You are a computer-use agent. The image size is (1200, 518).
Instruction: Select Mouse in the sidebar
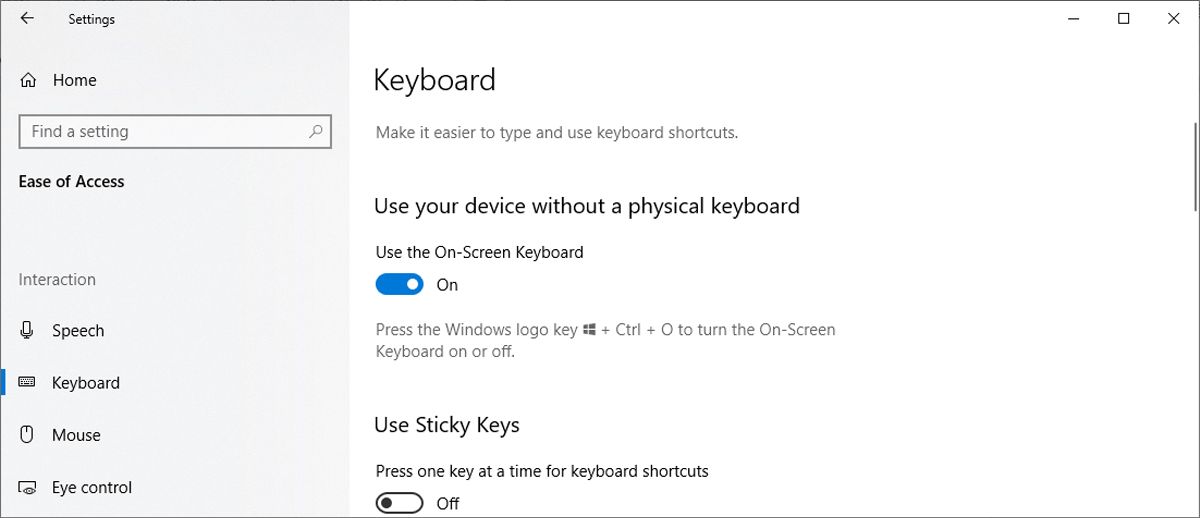point(76,435)
